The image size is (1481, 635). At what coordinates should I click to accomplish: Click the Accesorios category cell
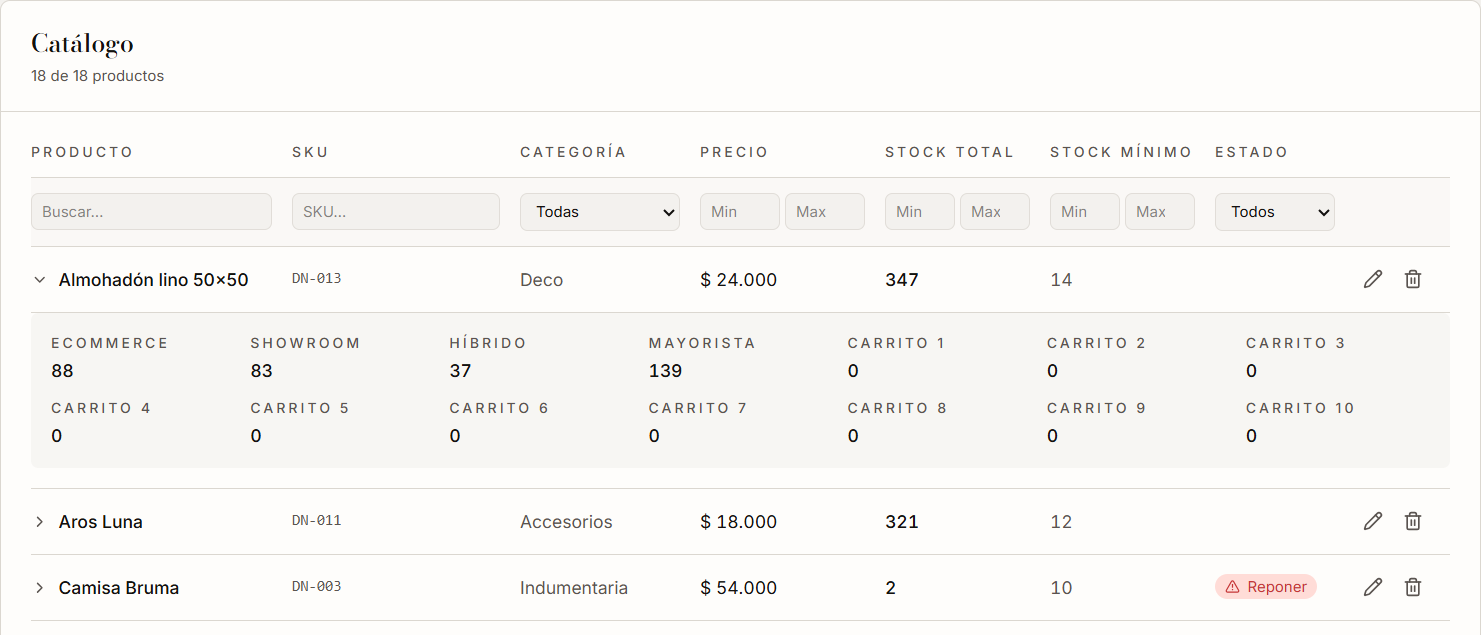click(x=566, y=522)
